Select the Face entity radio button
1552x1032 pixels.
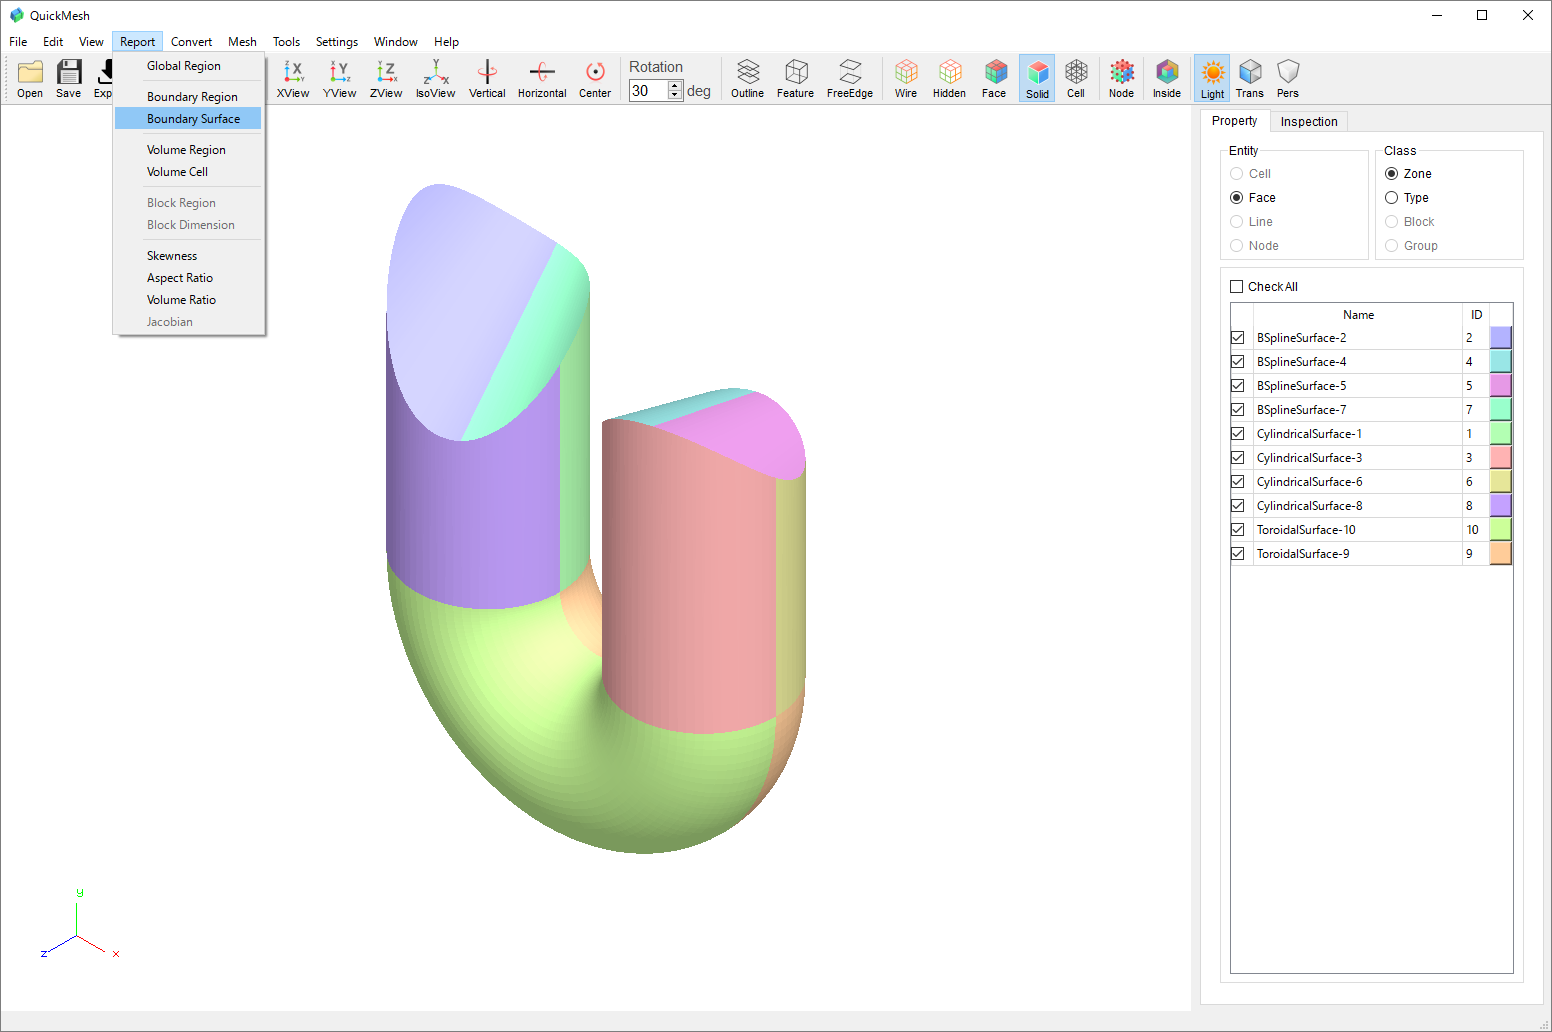click(1237, 198)
